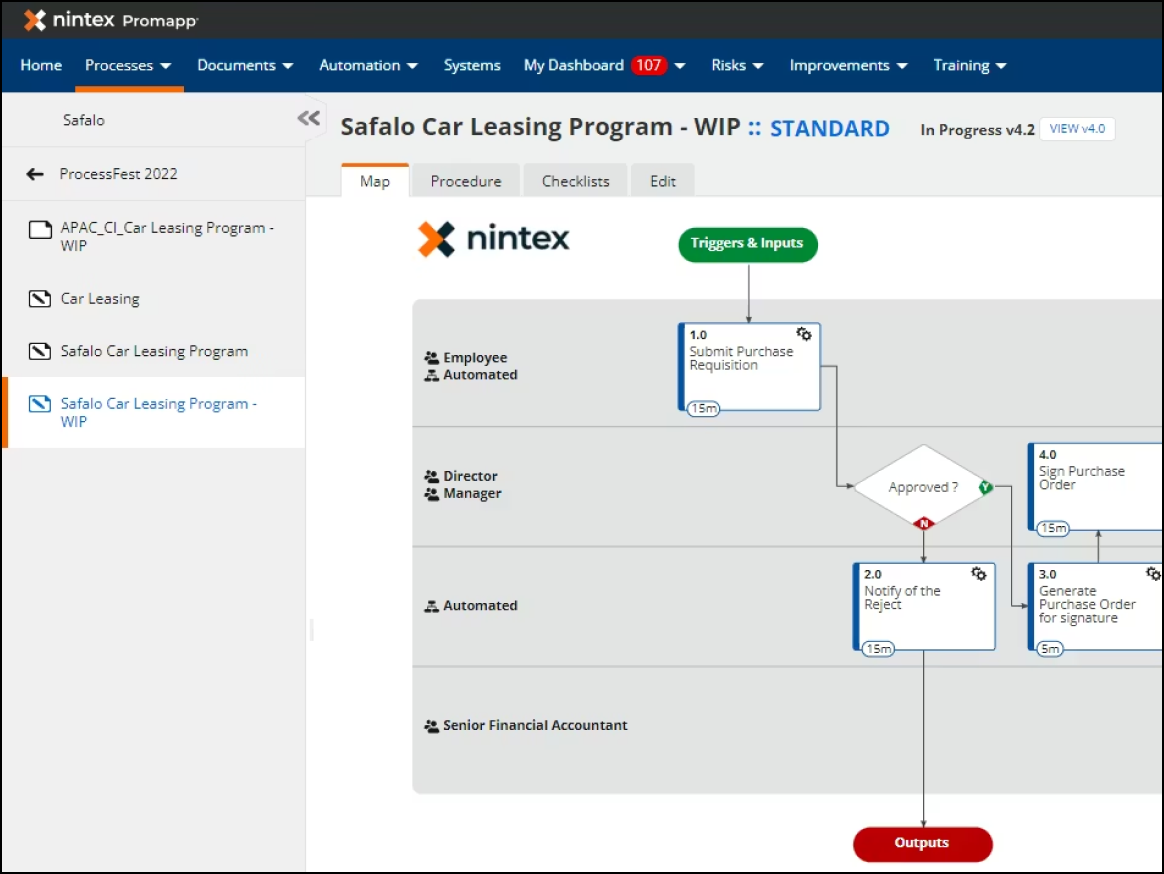The width and height of the screenshot is (1164, 874).
Task: Click the process icon next to Safalo Car Leasing Program
Action: tap(40, 351)
